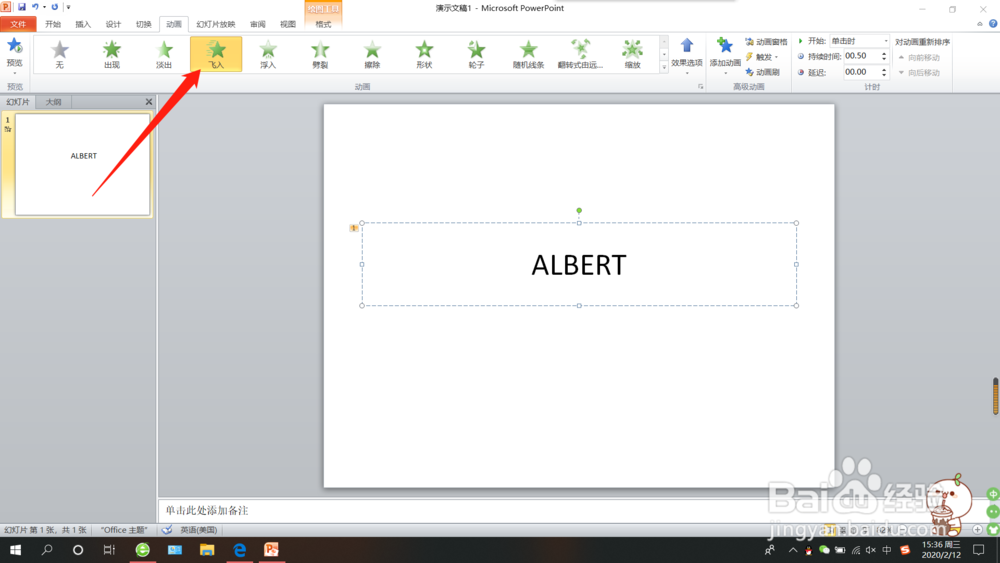
Task: Open the 添加动画 add animation menu
Action: coord(725,56)
